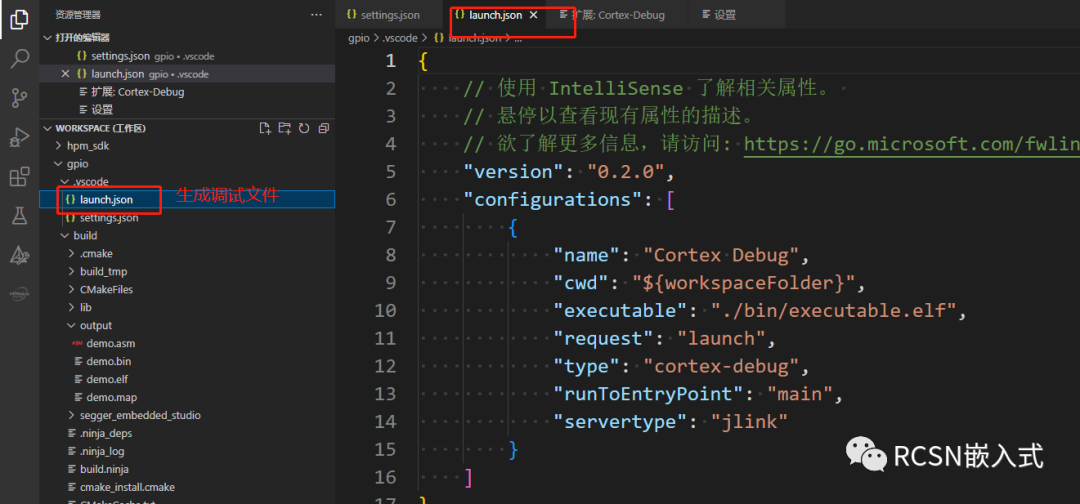Click the "Cortex Debug" name value
The image size is (1080, 504).
[x=721, y=255]
